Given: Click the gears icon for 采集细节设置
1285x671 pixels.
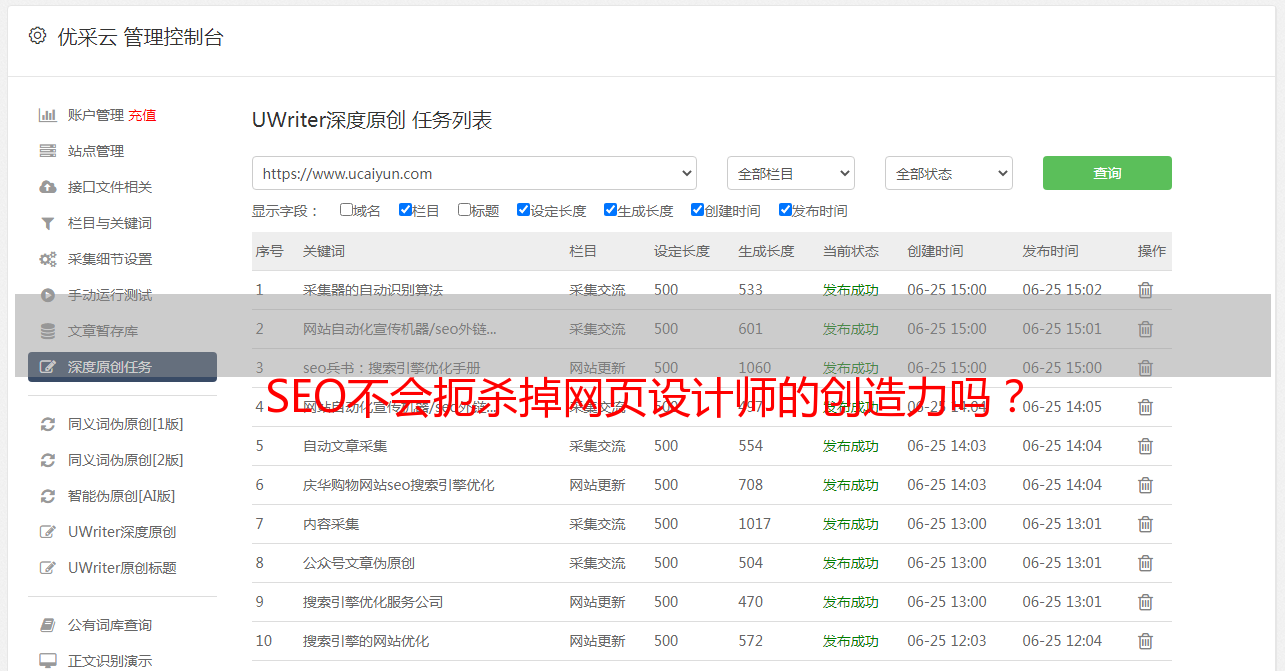Looking at the screenshot, I should point(47,259).
